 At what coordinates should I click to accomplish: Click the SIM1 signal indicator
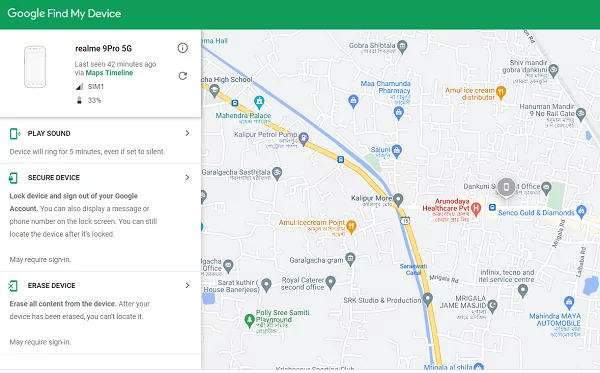pyautogui.click(x=90, y=86)
